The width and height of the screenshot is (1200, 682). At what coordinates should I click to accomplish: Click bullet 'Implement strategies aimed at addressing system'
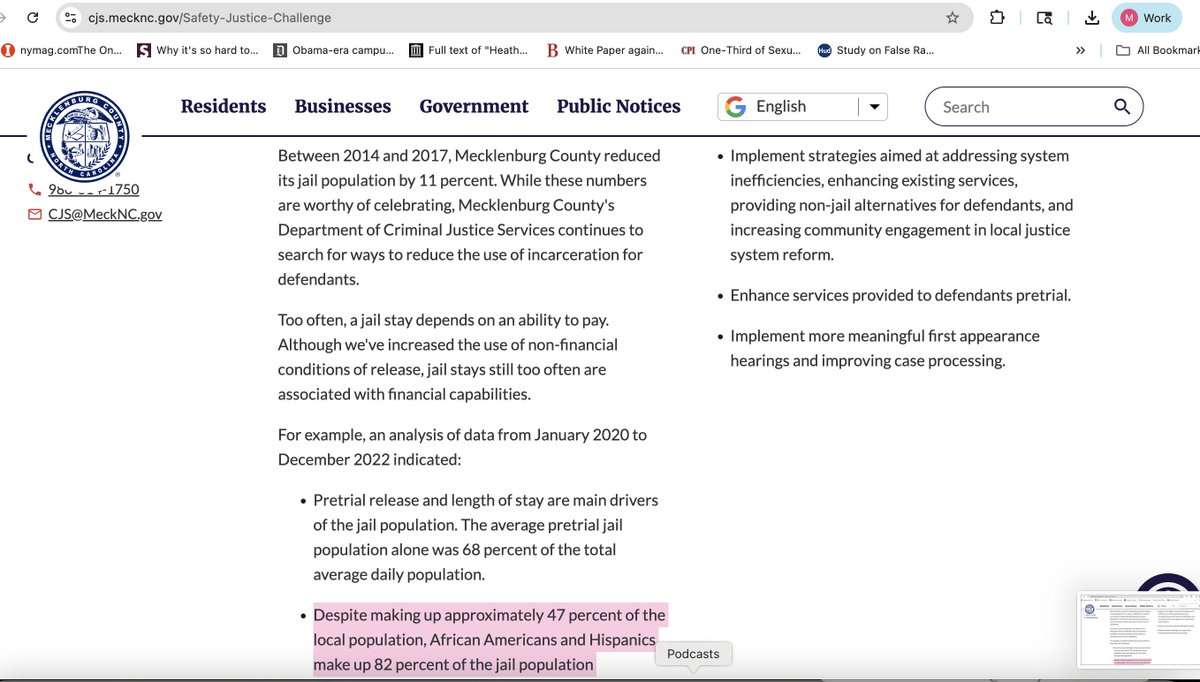click(901, 205)
